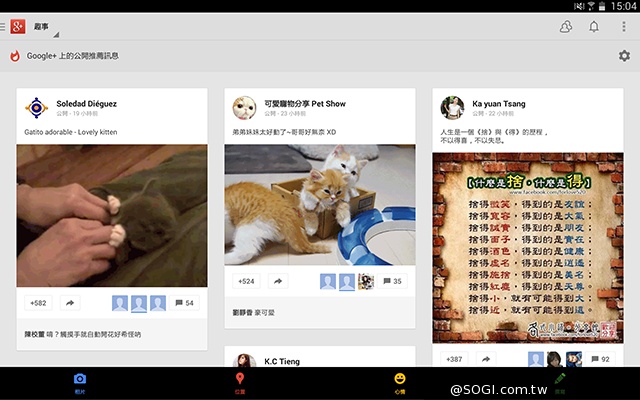Tap first blue avatar on Pet Show post
This screenshot has width=640, height=400.
pyautogui.click(x=328, y=281)
